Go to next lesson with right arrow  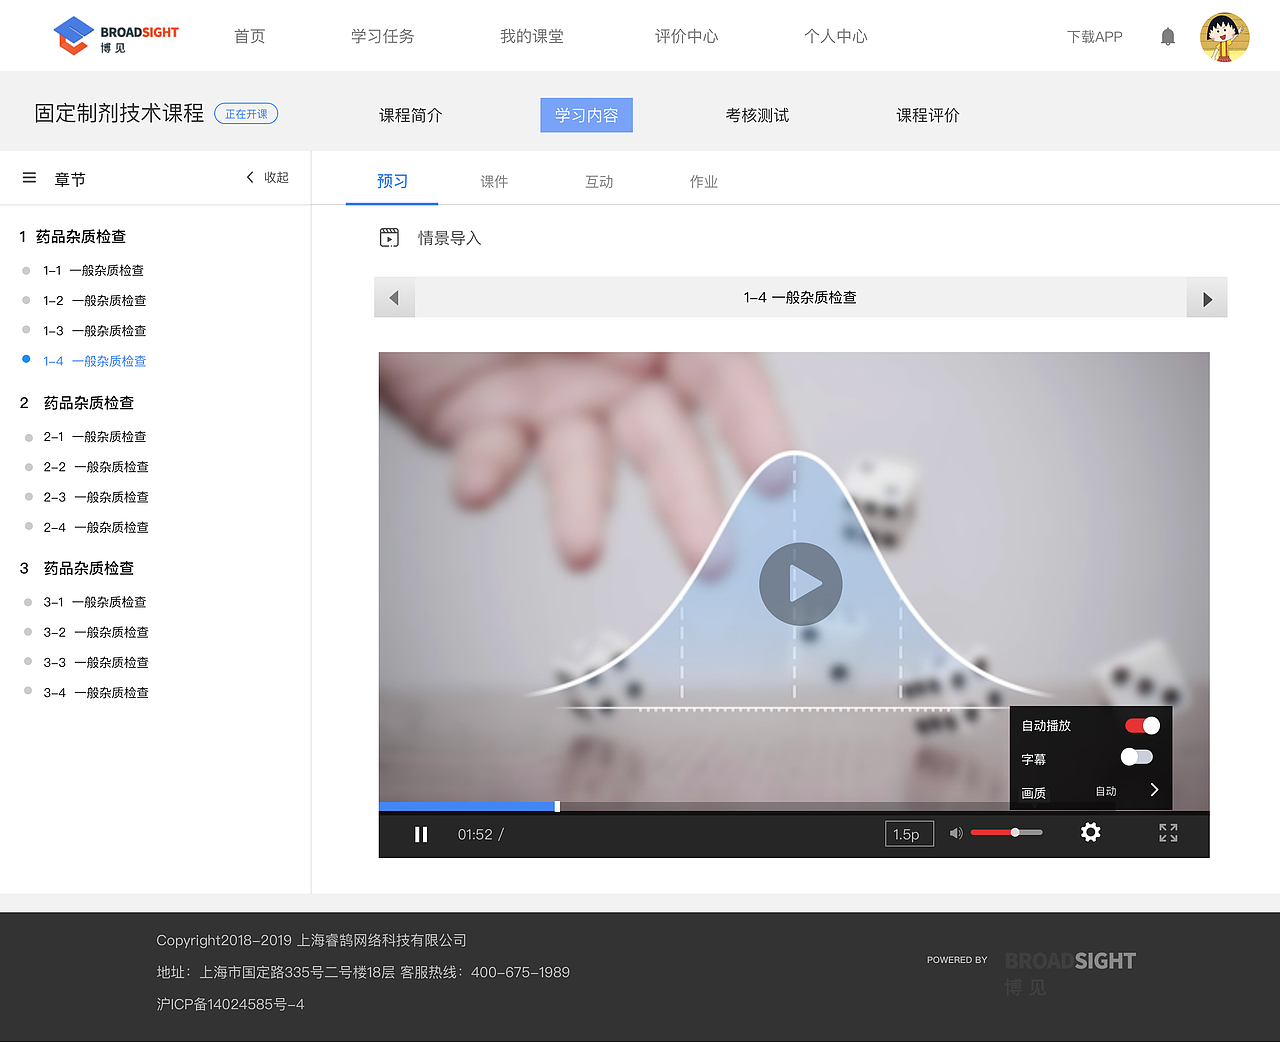(x=1206, y=297)
